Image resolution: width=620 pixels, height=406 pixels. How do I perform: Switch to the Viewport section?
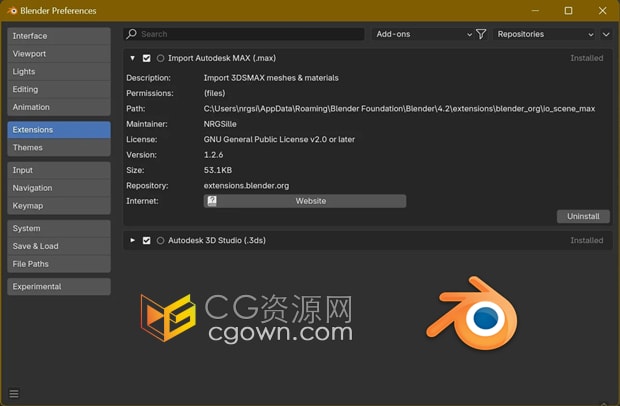point(59,54)
